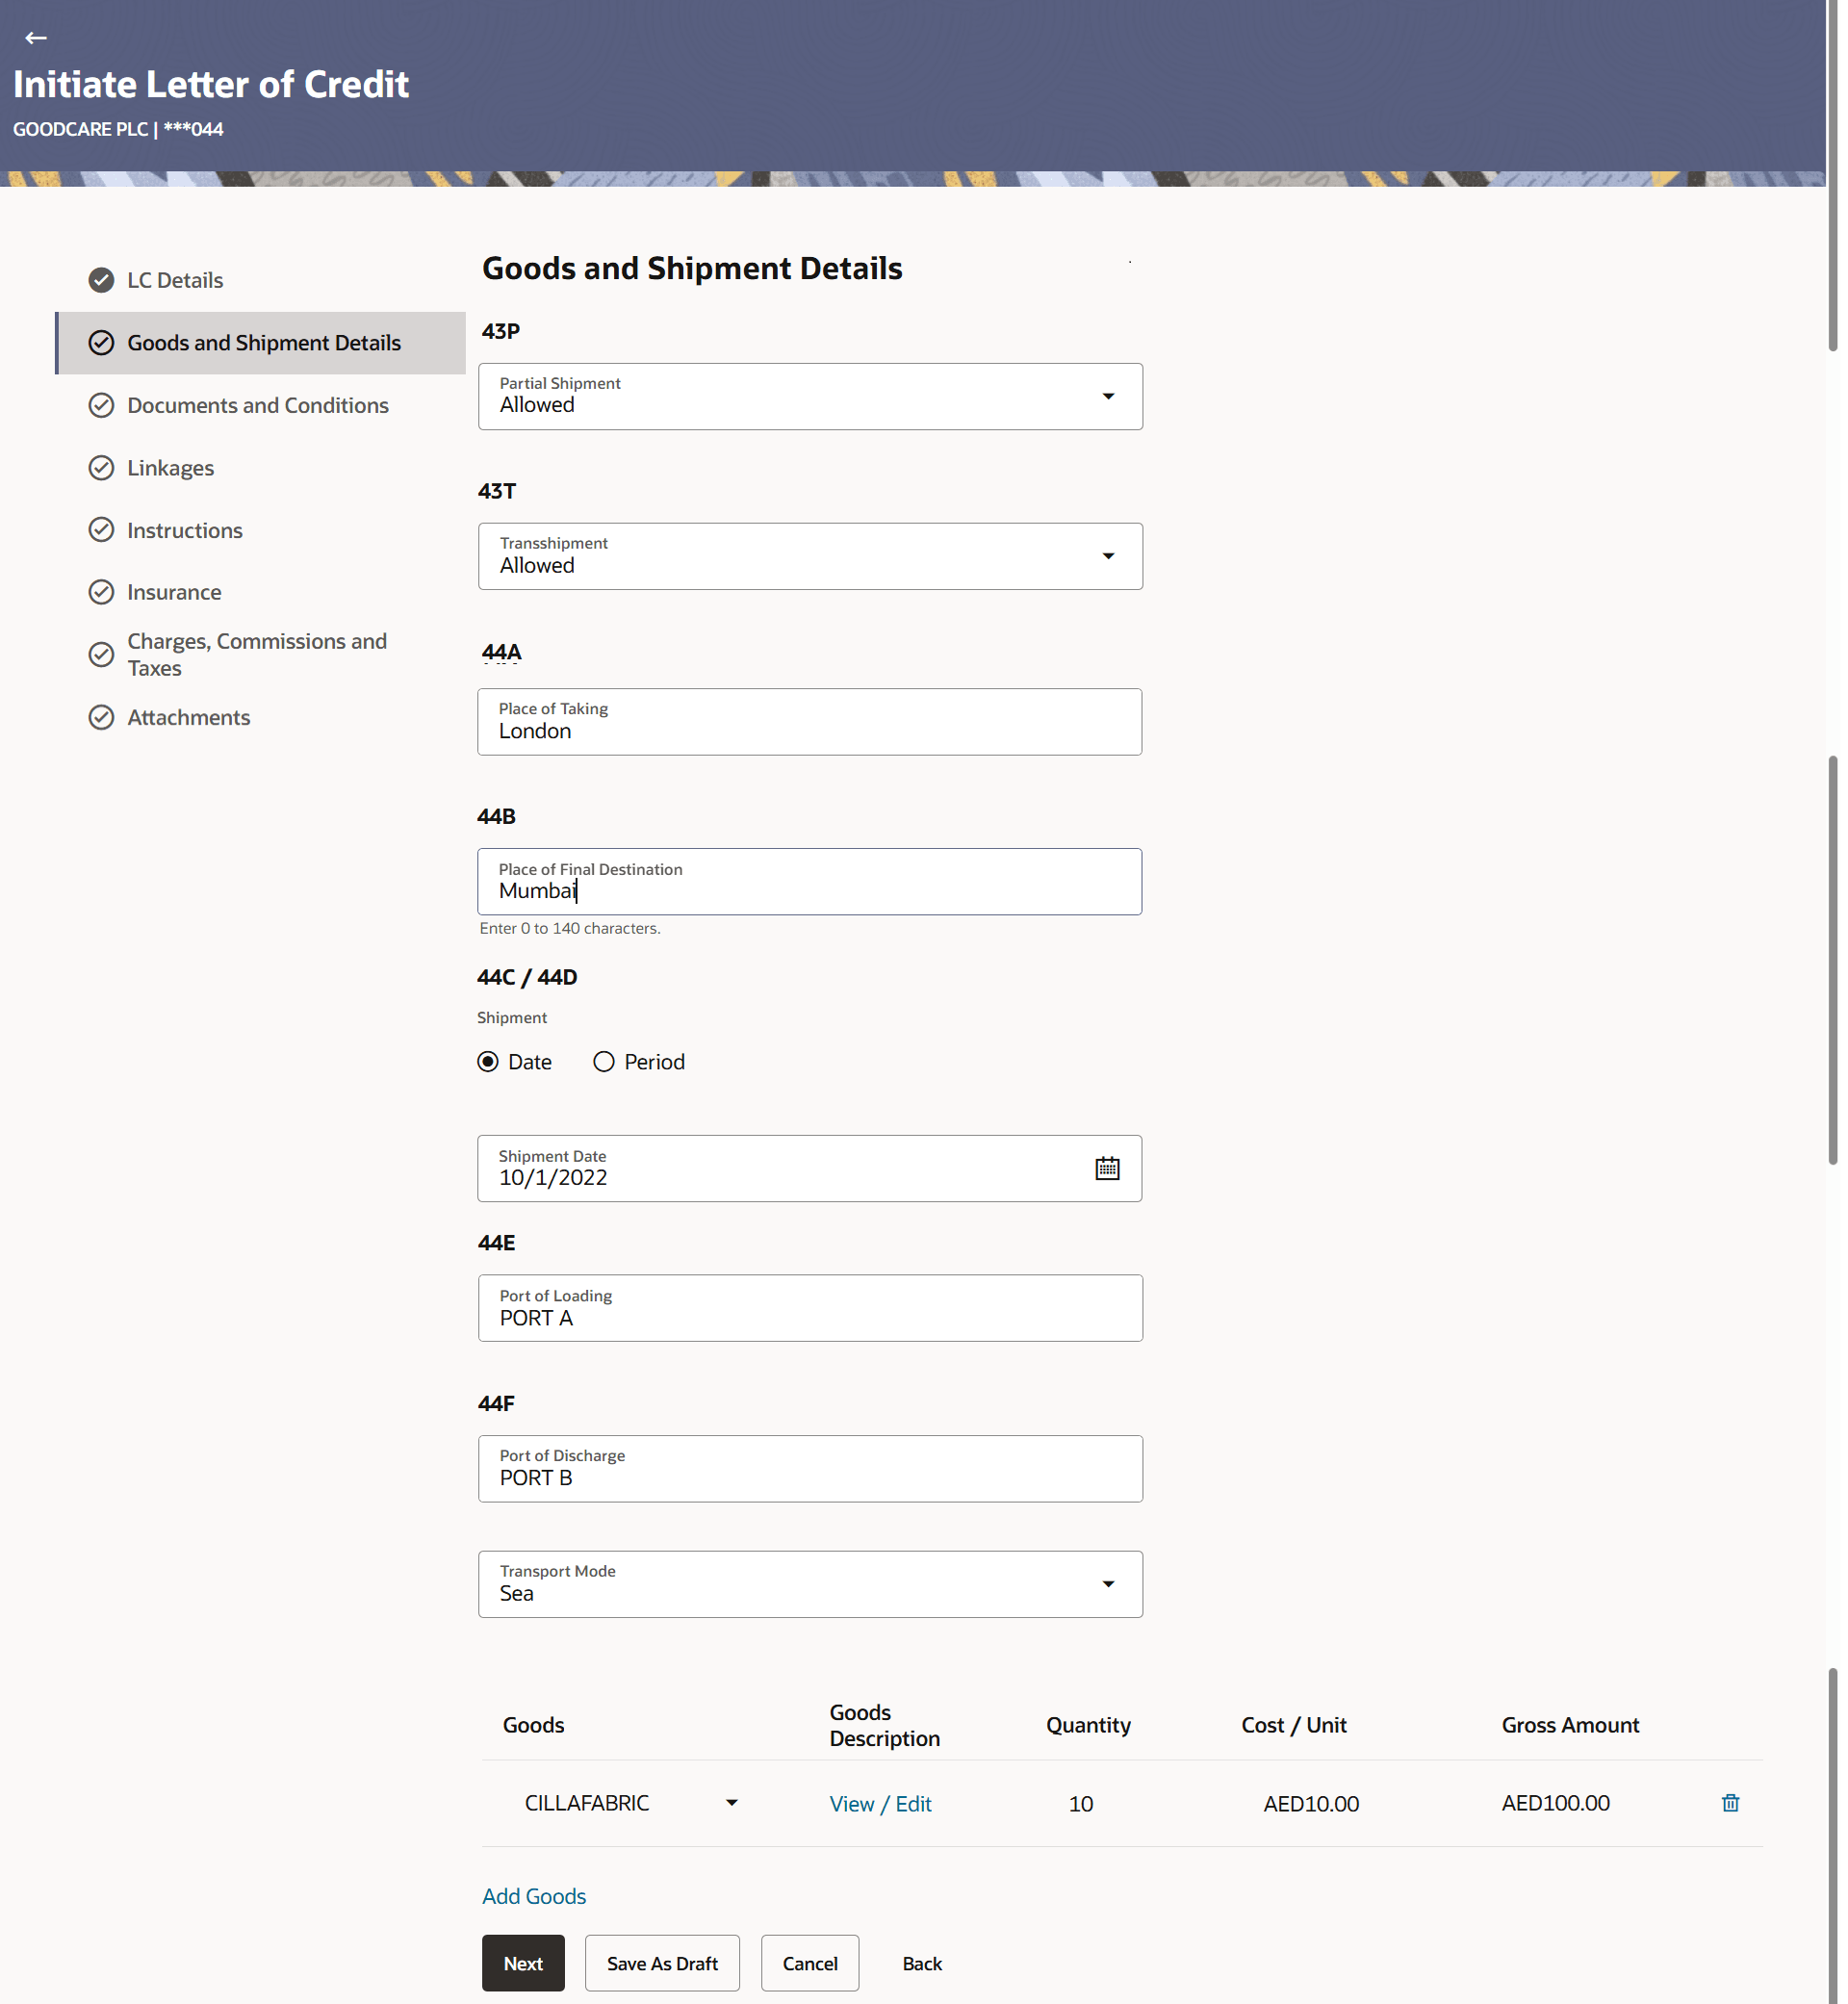The height and width of the screenshot is (2004, 1848).
Task: Click the Add Goods link
Action: (x=534, y=1896)
